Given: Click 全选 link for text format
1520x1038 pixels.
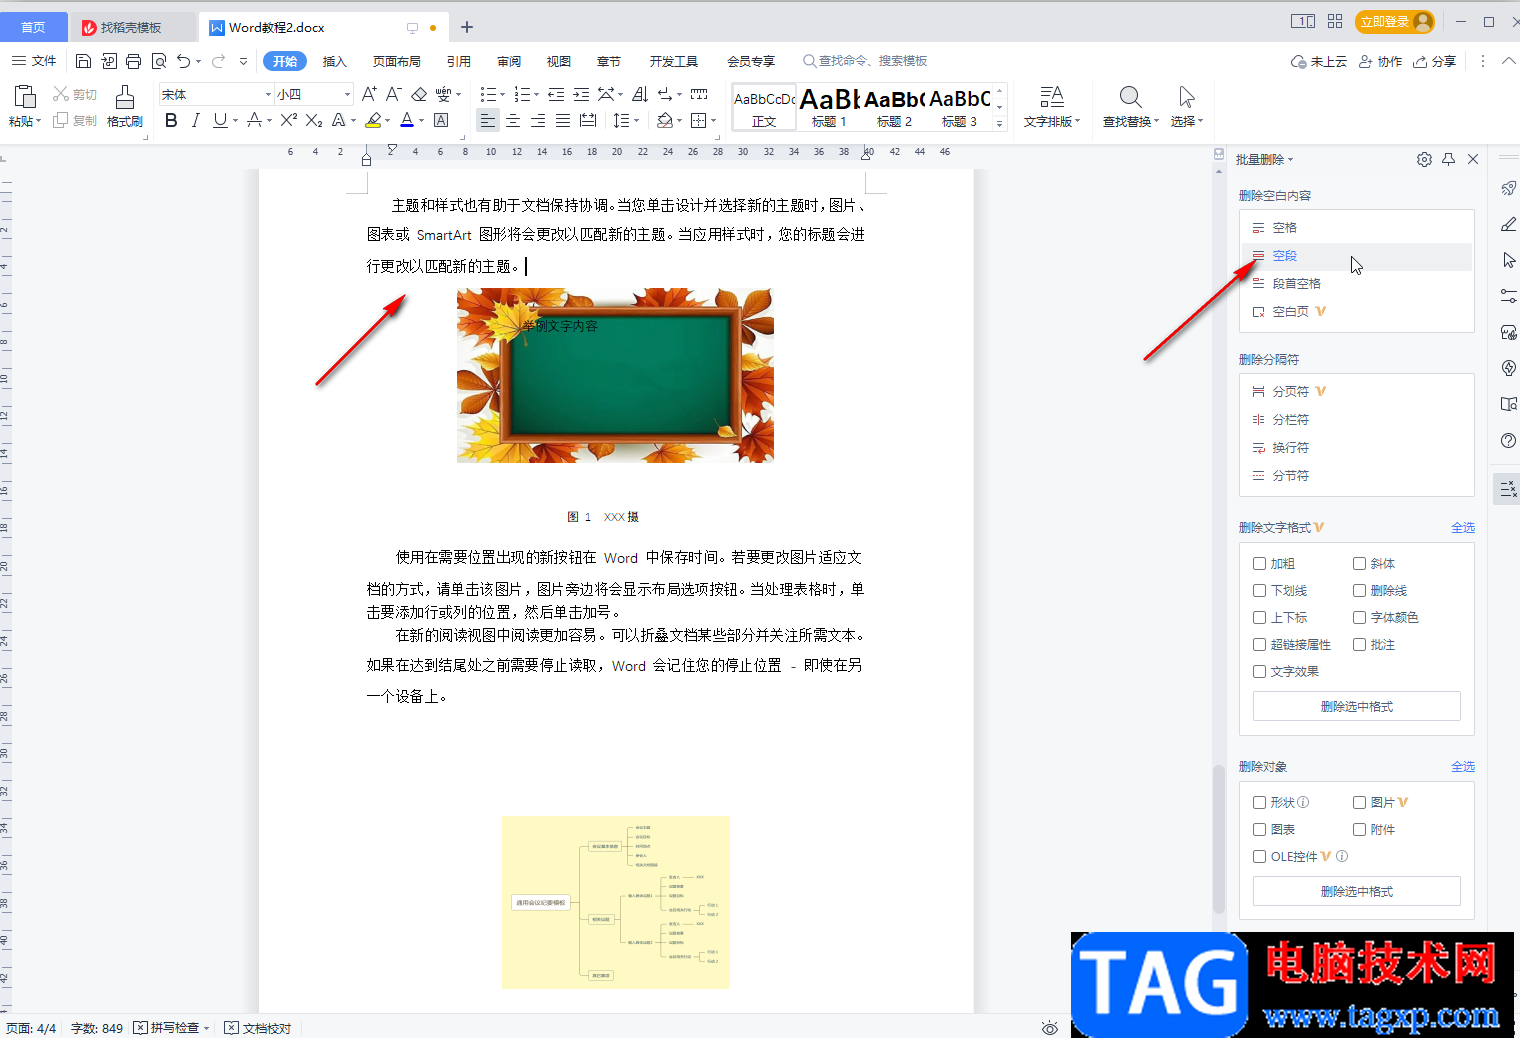Looking at the screenshot, I should pyautogui.click(x=1463, y=527).
